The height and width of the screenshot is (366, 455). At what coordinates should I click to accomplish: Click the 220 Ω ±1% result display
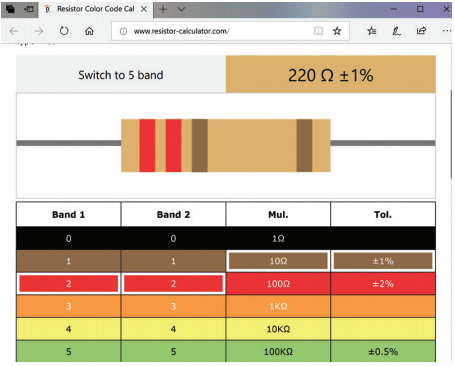pyautogui.click(x=331, y=74)
